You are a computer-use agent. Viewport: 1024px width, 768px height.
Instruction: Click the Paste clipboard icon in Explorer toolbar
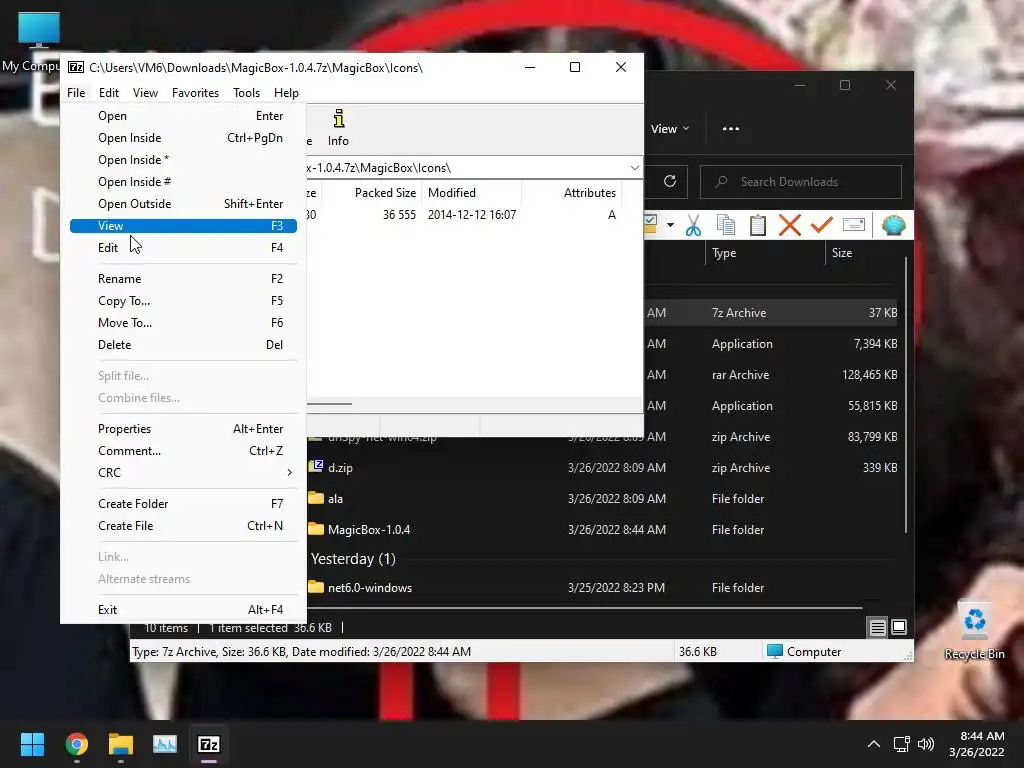(758, 225)
